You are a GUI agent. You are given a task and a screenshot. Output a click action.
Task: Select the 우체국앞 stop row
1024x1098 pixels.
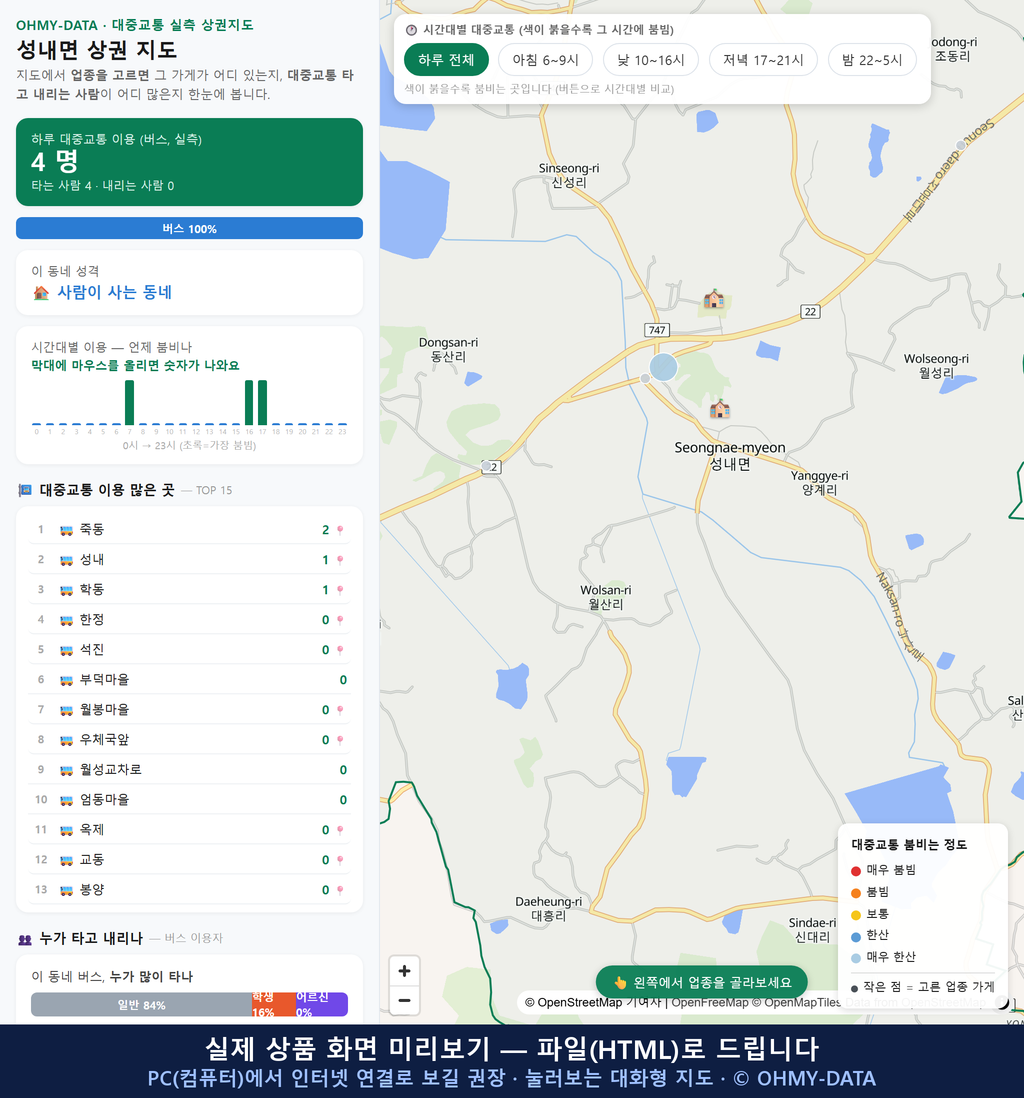tap(189, 740)
